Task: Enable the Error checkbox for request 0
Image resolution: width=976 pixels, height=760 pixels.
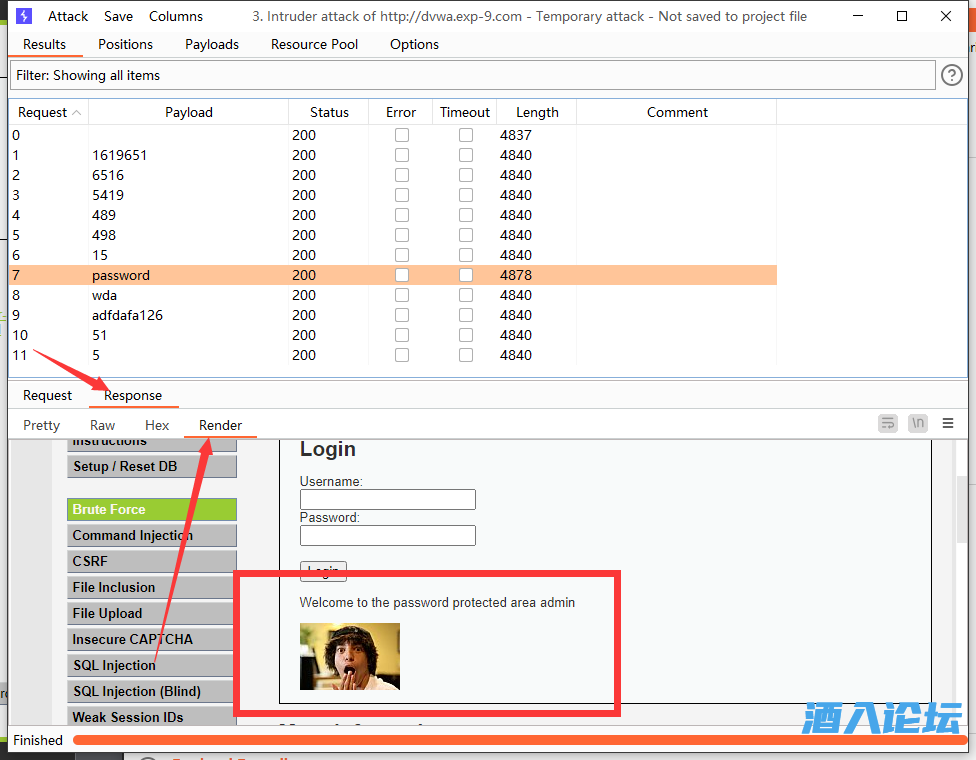Action: click(401, 135)
